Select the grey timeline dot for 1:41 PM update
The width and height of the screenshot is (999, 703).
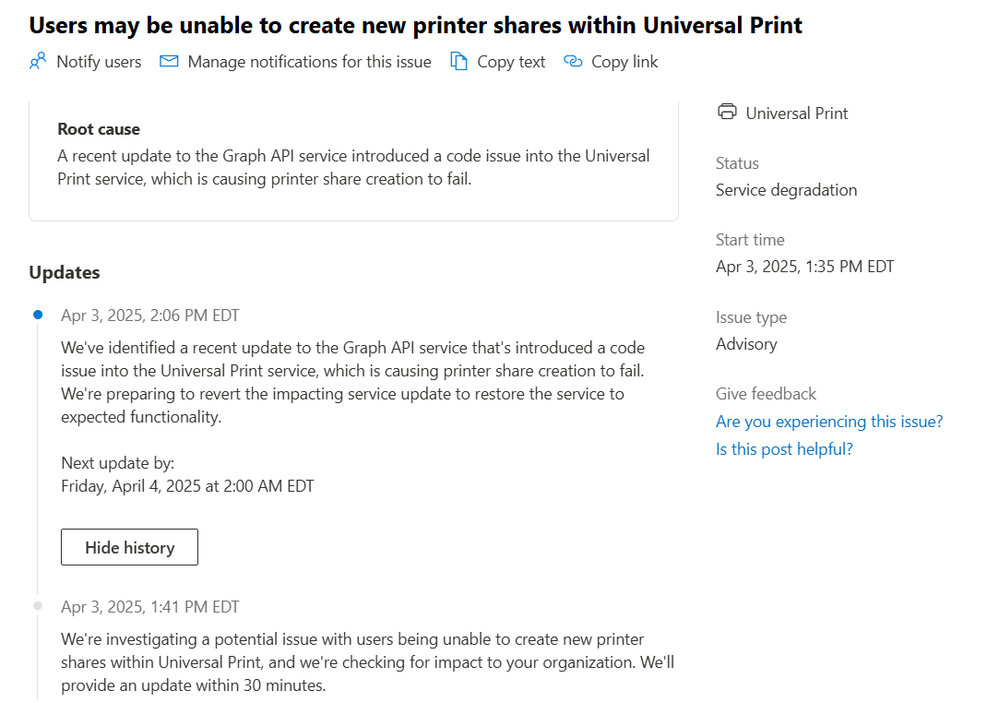(38, 606)
